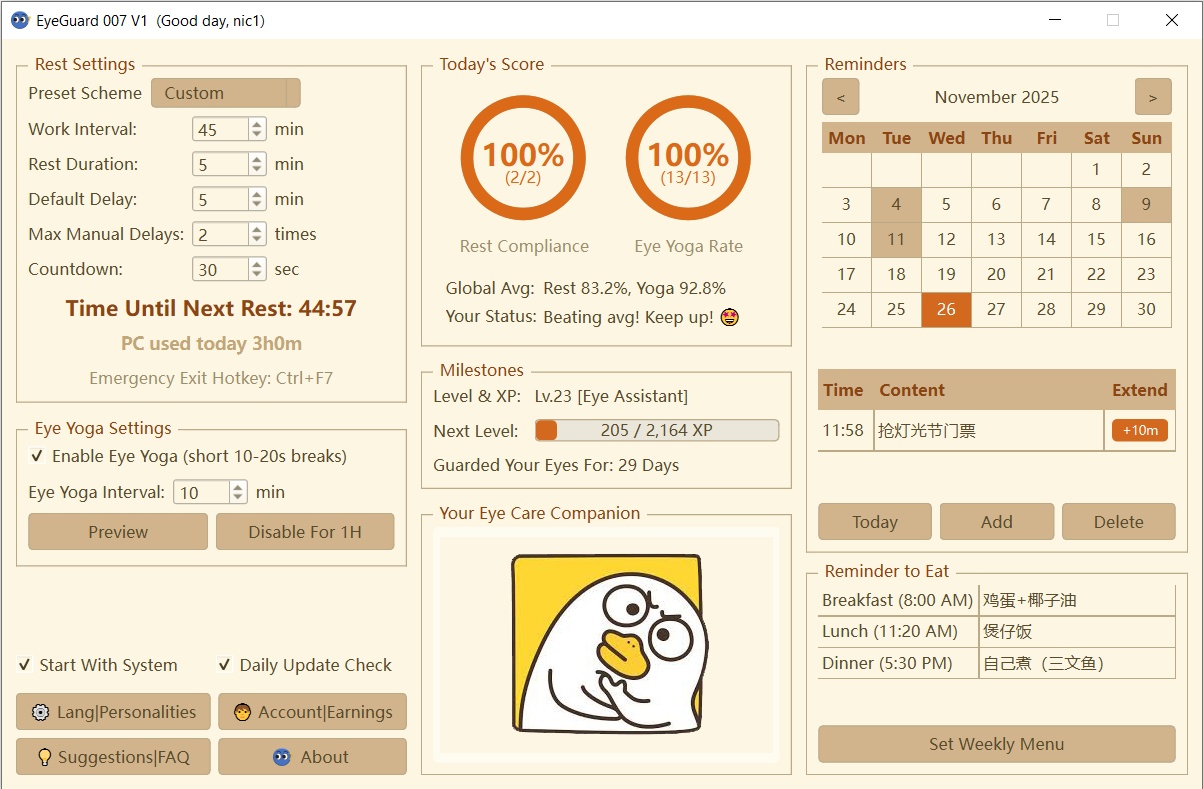Open the Set Weekly Menu editor
Screen dimensions: 1203x789
click(x=996, y=744)
